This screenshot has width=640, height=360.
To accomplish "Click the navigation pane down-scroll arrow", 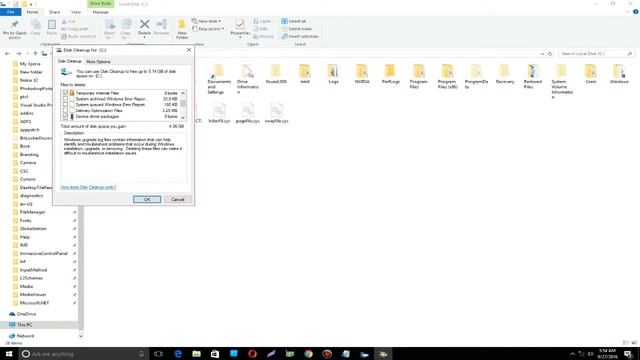I will click(x=81, y=336).
